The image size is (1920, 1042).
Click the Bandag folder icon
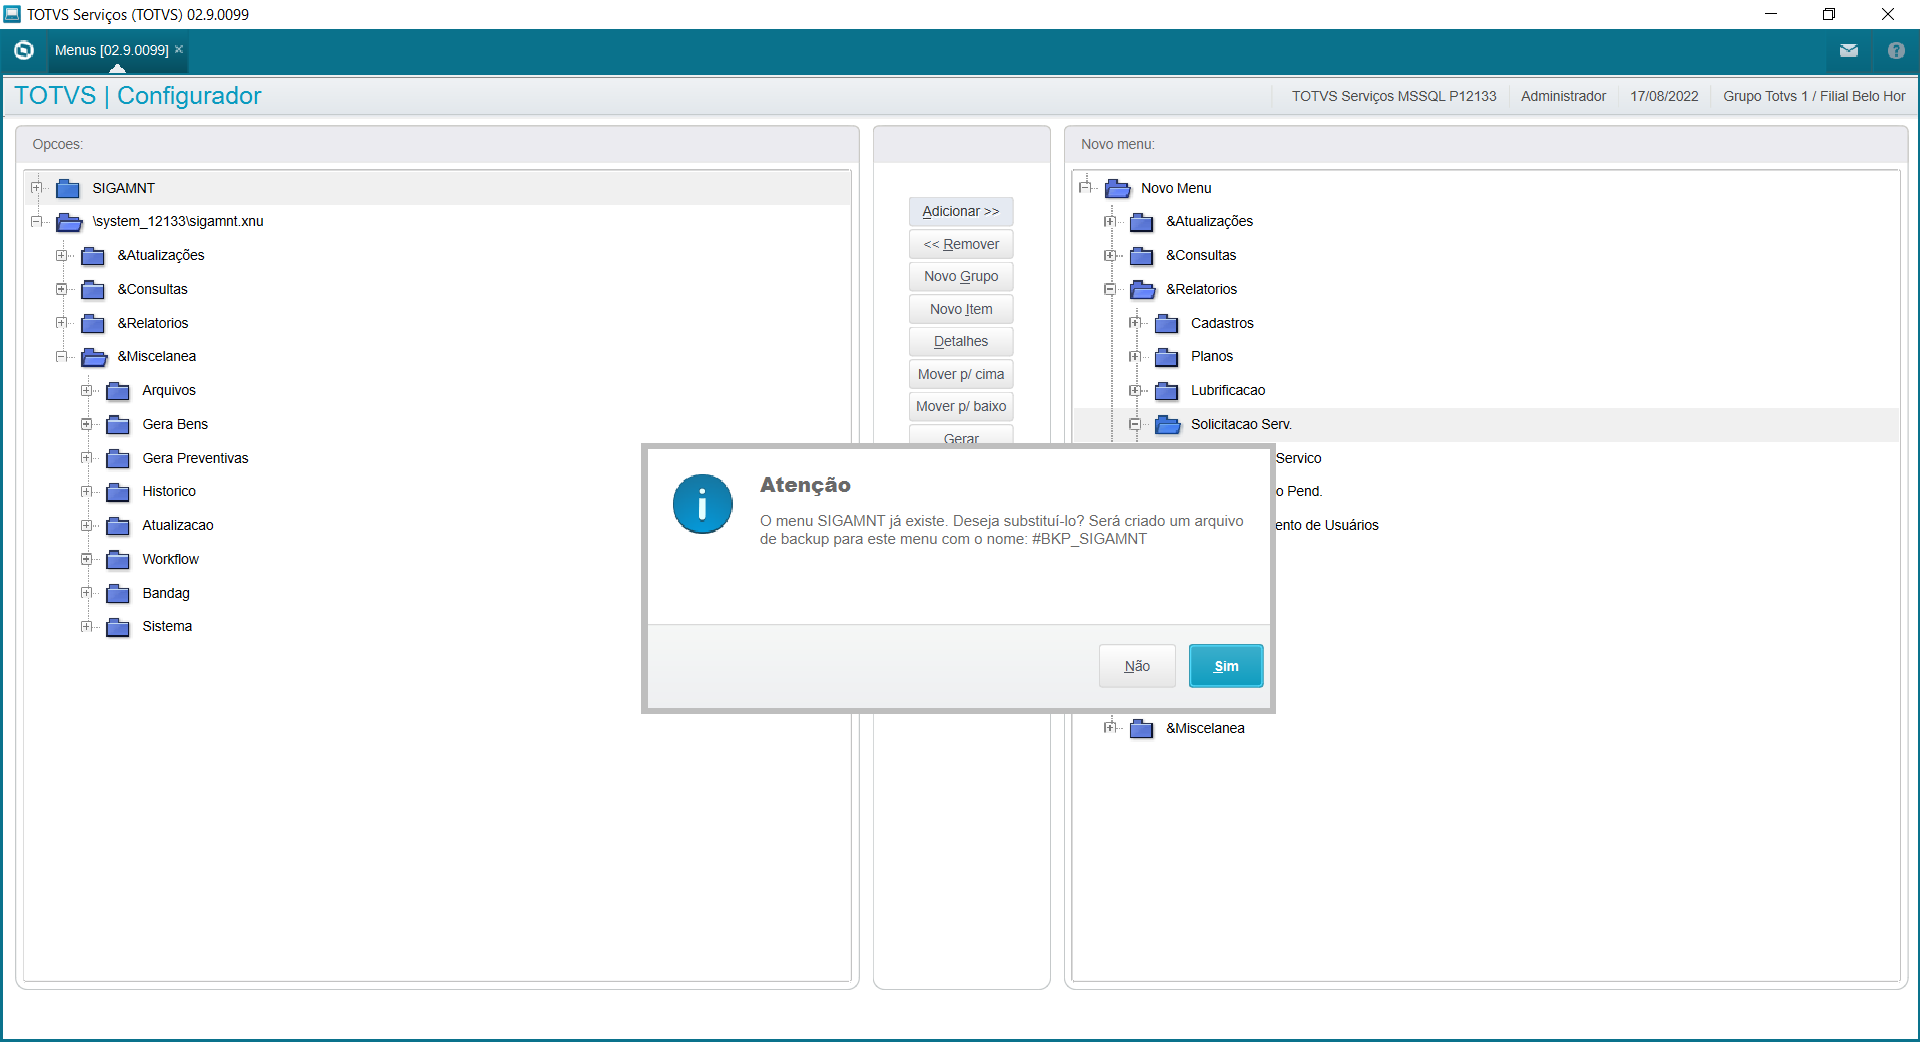(x=118, y=594)
